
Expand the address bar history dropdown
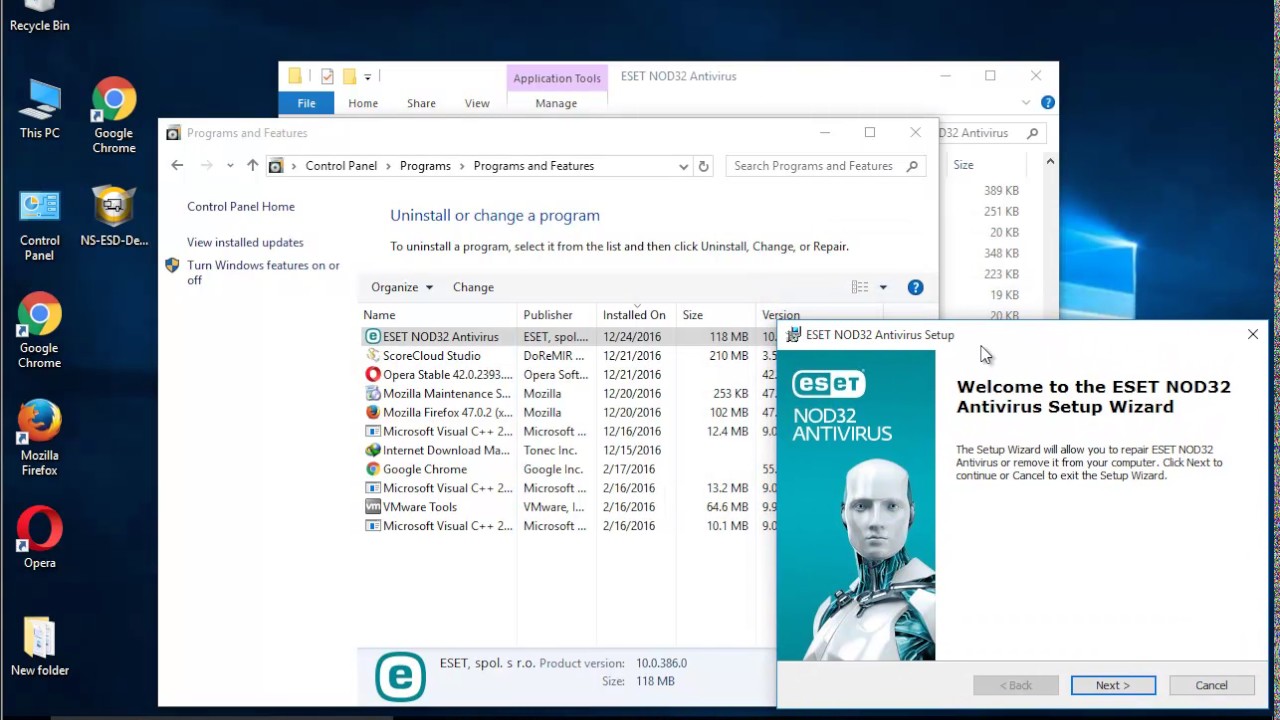683,166
